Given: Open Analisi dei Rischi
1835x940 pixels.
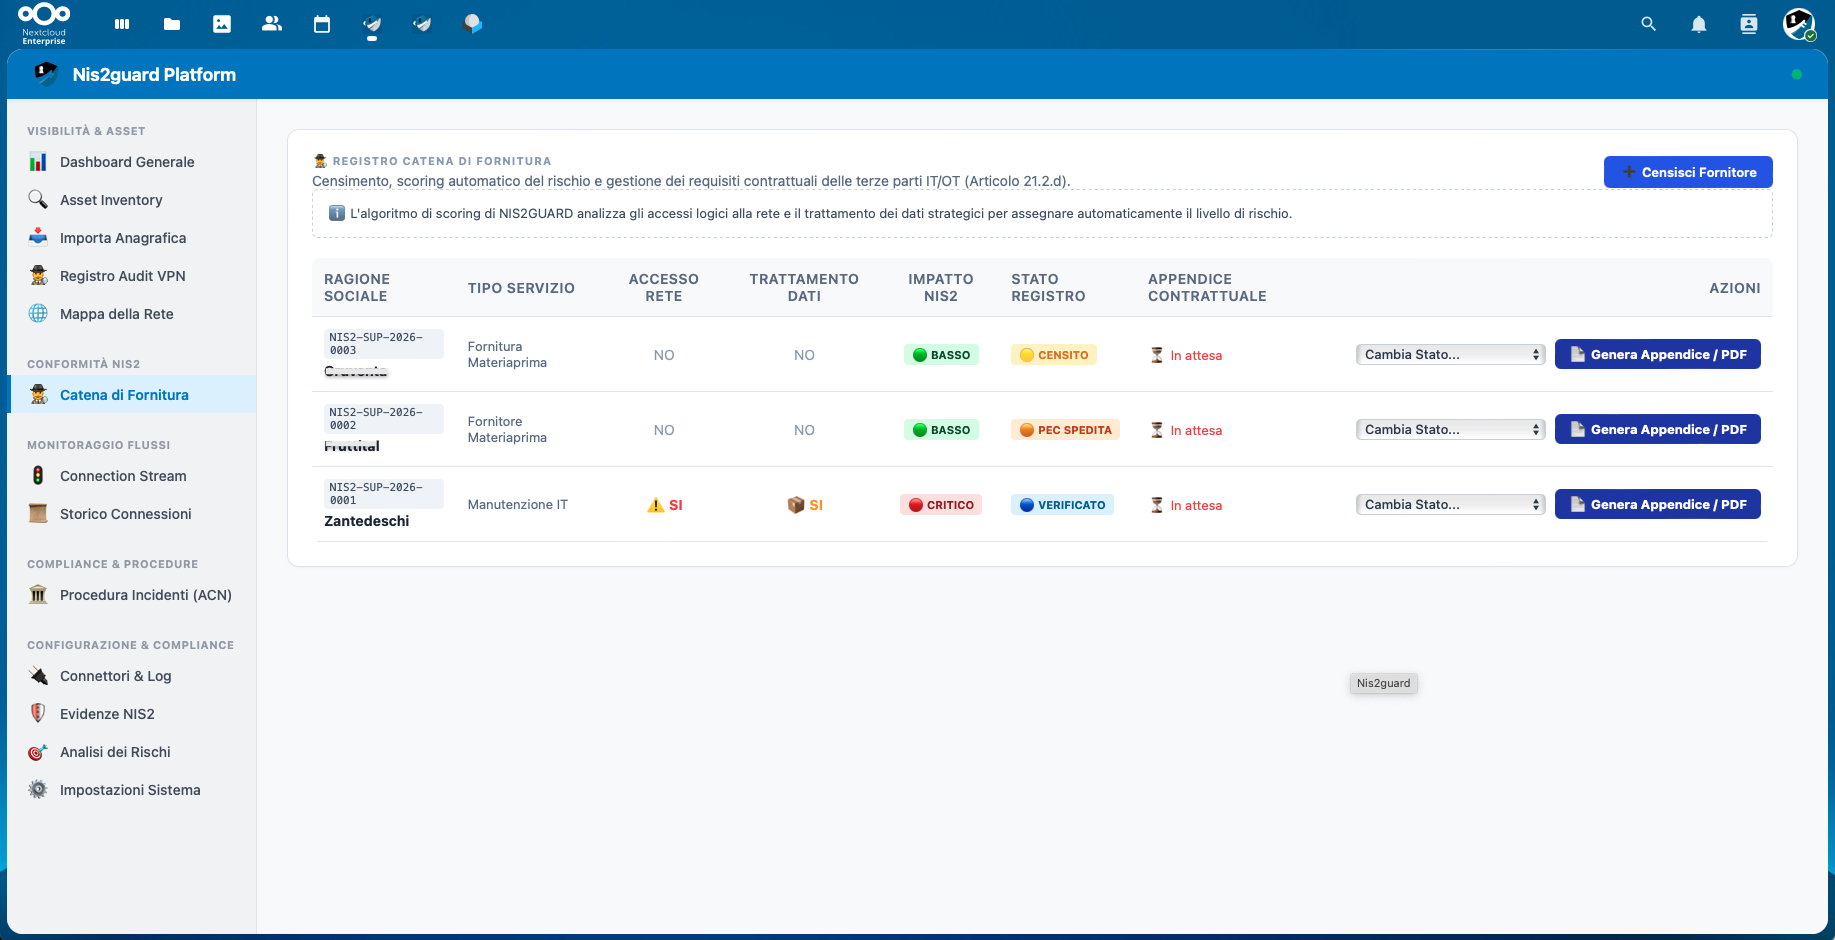Looking at the screenshot, I should point(131,752).
